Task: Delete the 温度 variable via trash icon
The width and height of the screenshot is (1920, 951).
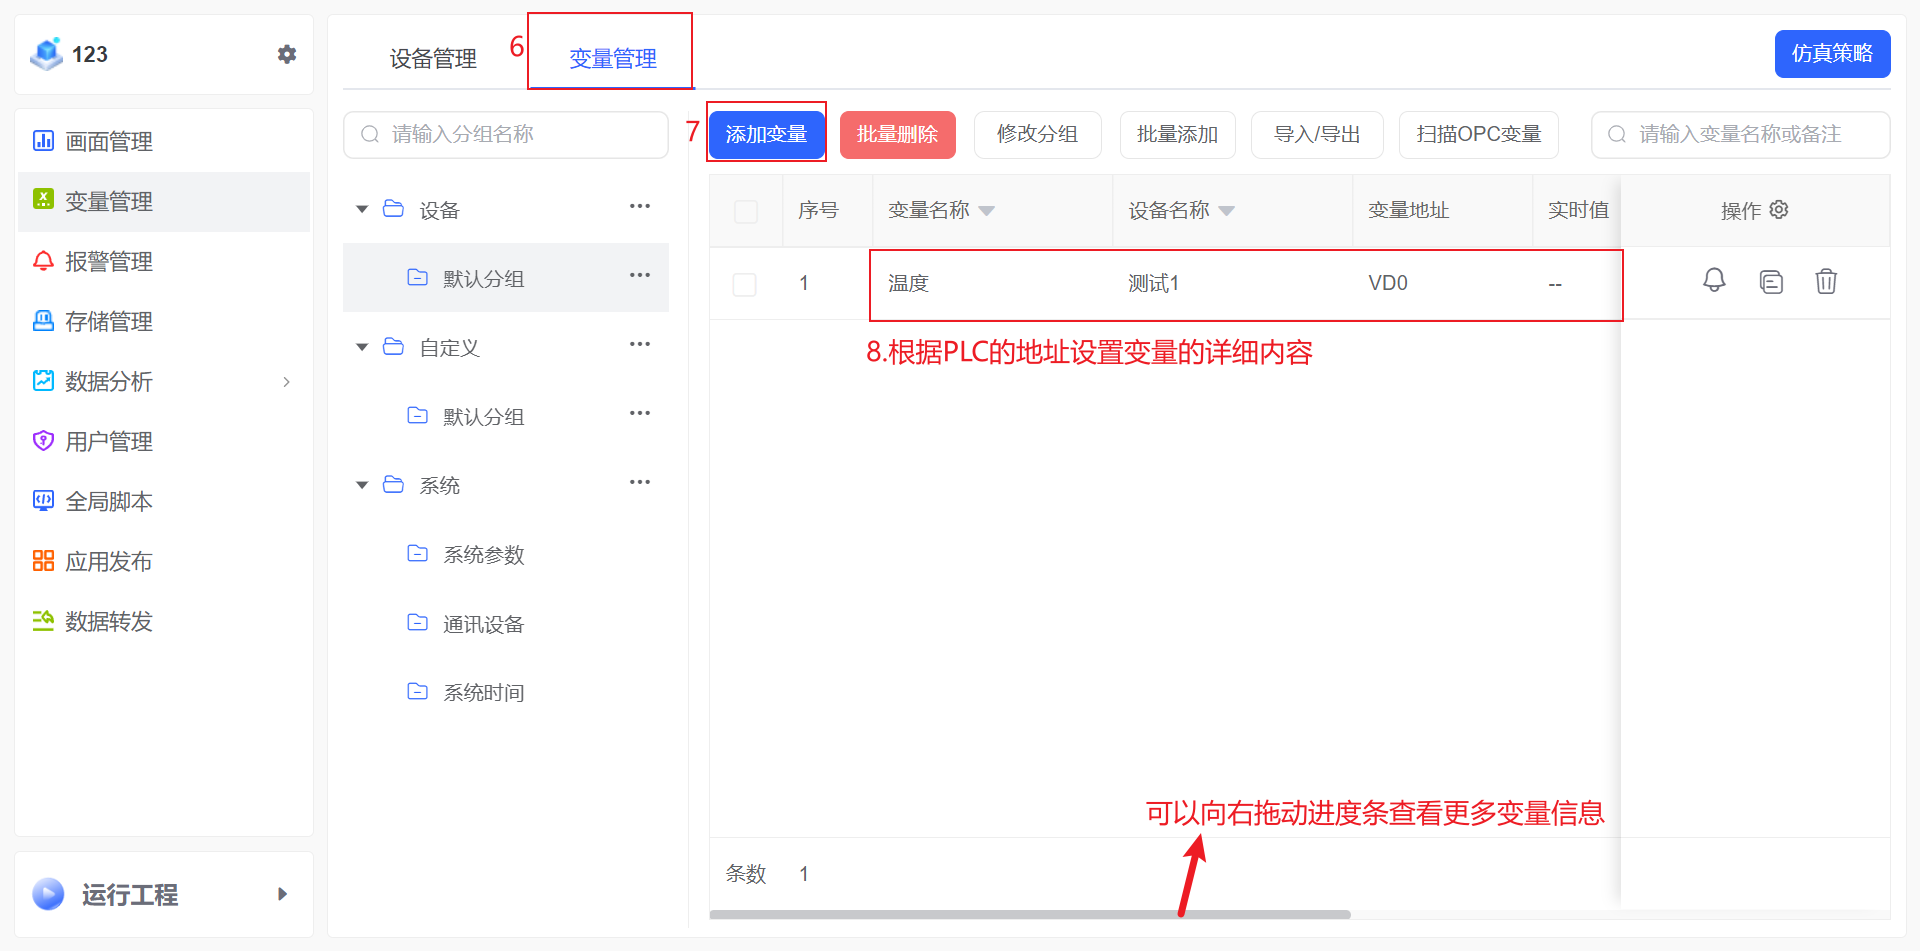Action: (x=1826, y=281)
